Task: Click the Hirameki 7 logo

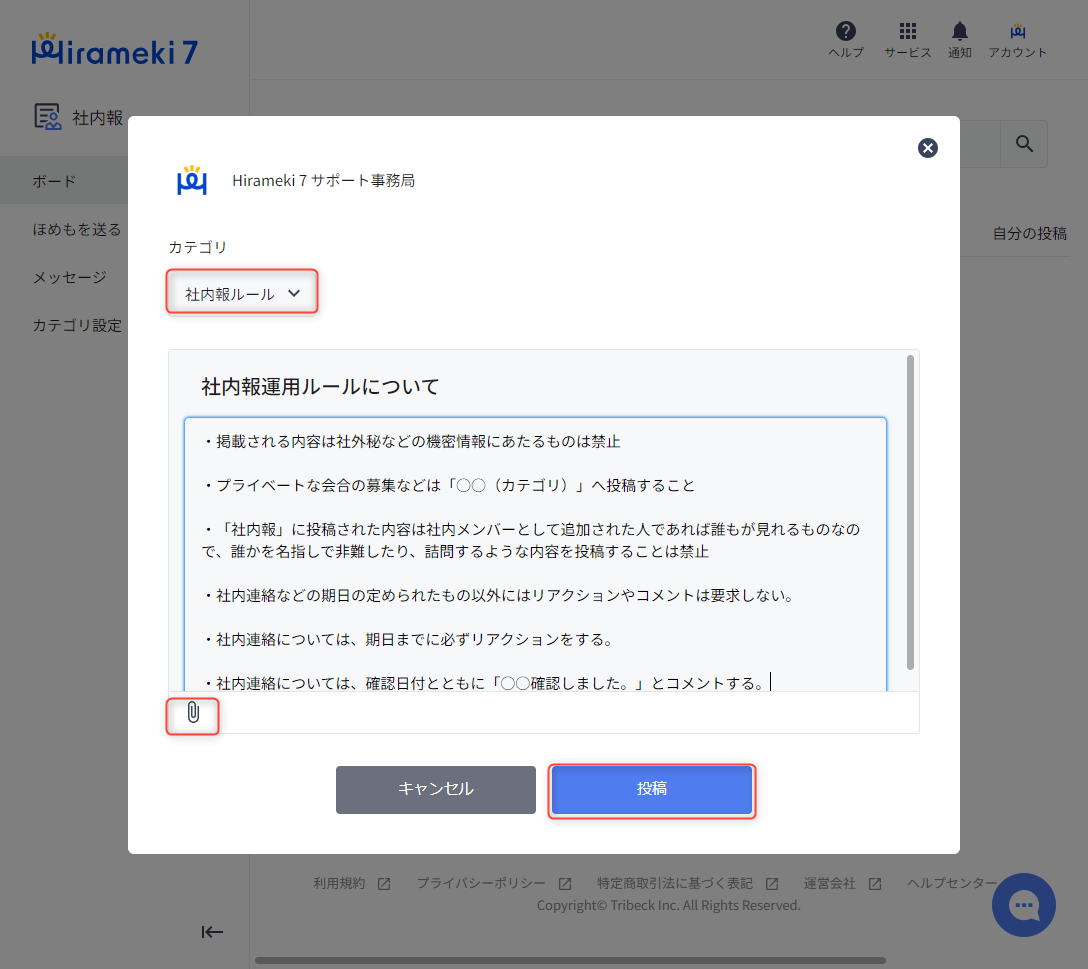Action: coord(114,50)
